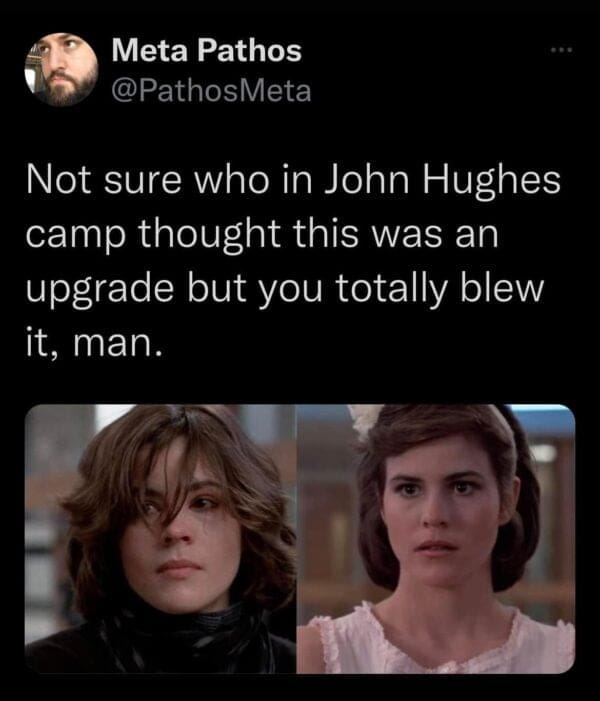Tap the pink ruffled top in right photo

pyautogui.click(x=436, y=640)
